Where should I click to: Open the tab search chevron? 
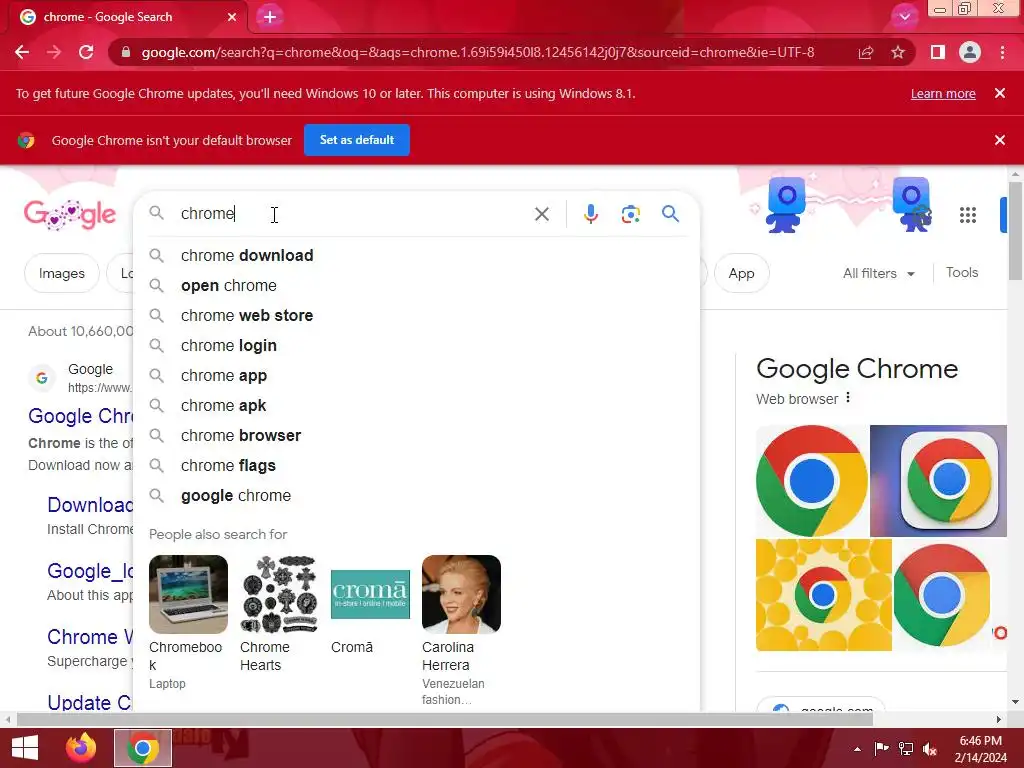tap(904, 17)
